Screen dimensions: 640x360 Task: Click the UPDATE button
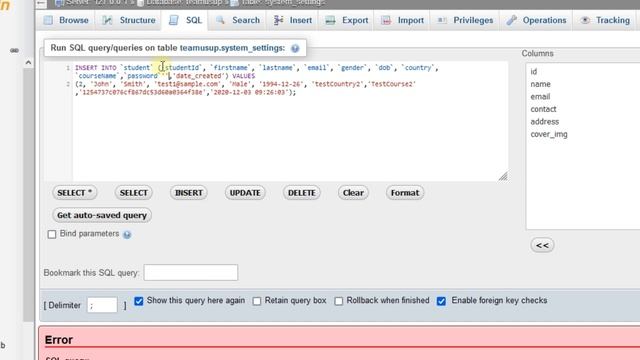[x=245, y=193]
